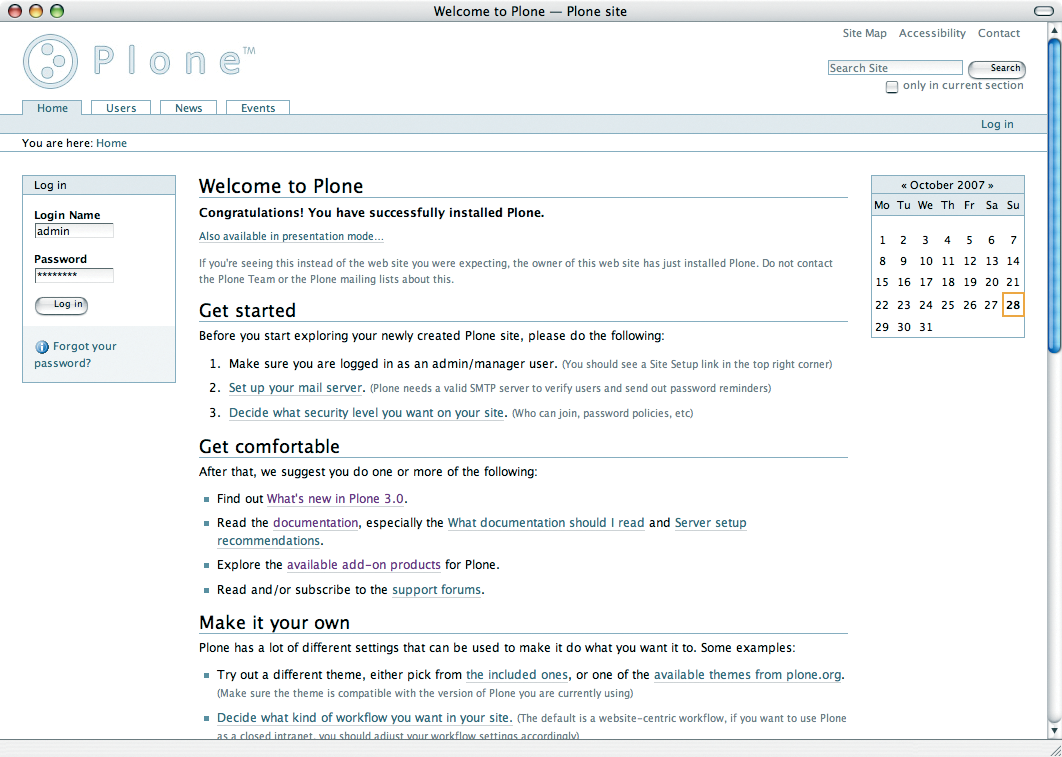Select day 10 in the October calendar

[926, 261]
